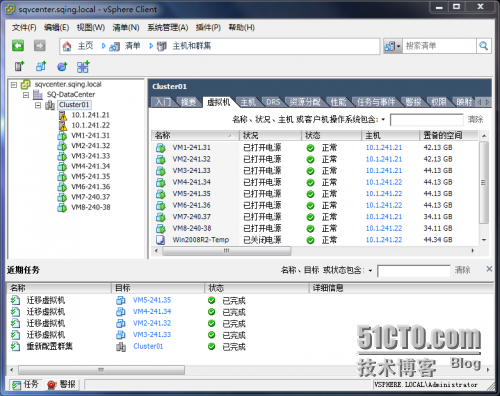
Task: Click the green Back navigation arrow
Action: click(18, 45)
